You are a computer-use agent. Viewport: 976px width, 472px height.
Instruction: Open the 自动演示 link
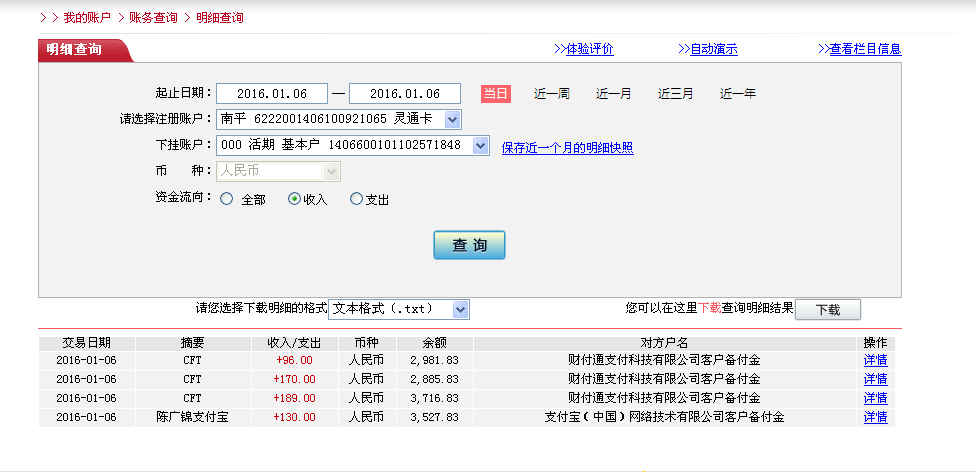[x=713, y=49]
